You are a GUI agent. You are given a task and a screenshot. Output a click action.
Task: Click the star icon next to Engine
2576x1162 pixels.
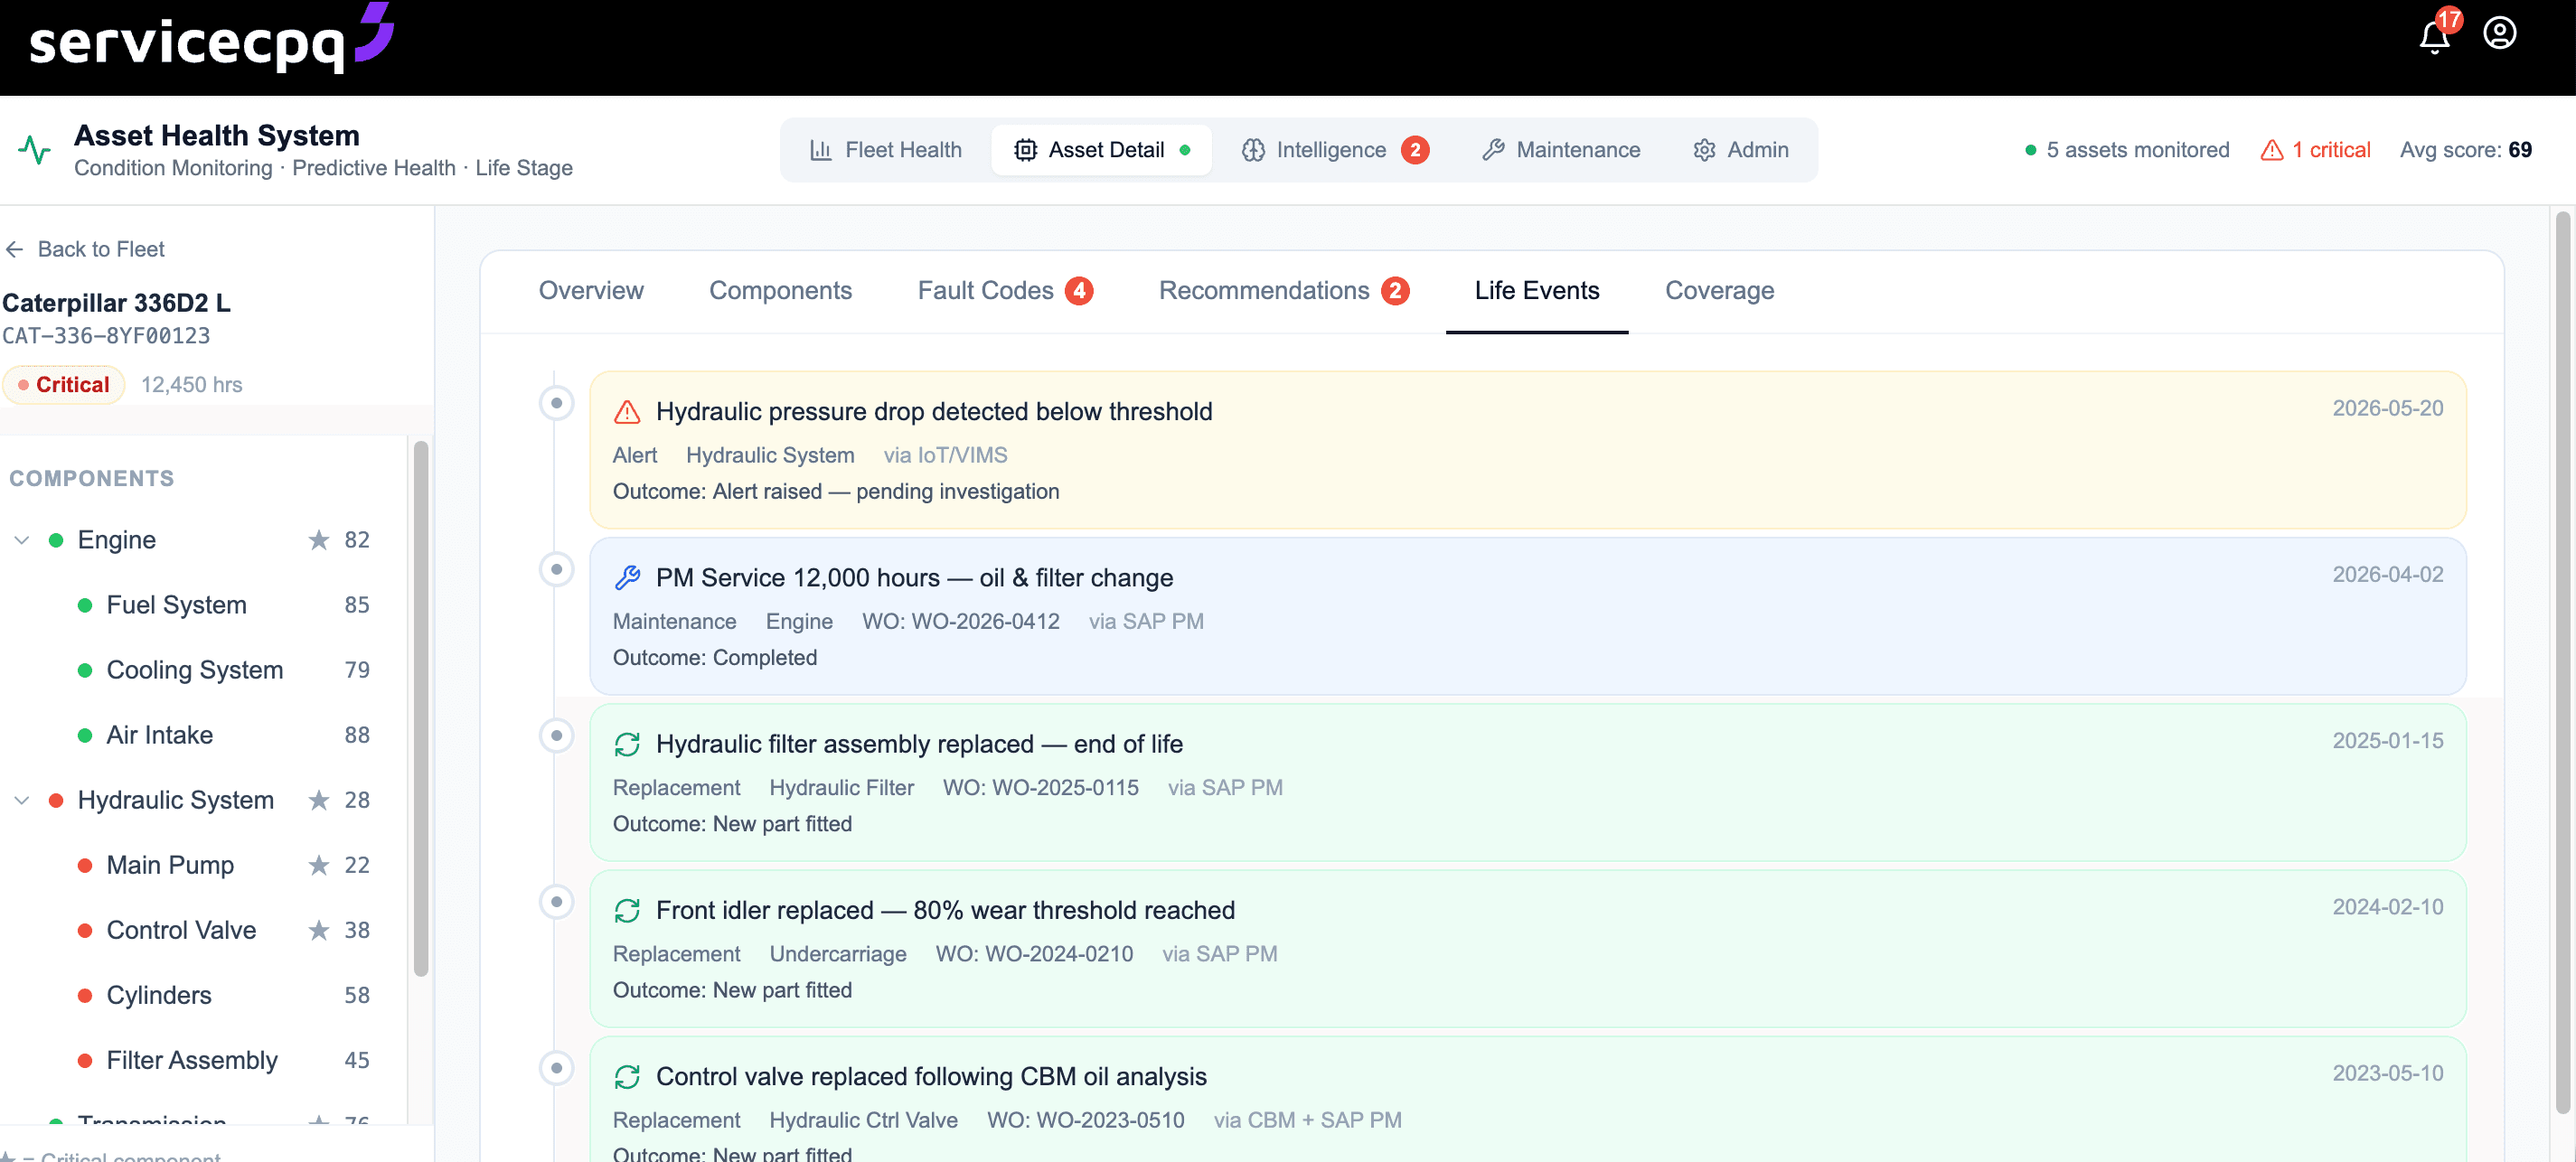319,540
